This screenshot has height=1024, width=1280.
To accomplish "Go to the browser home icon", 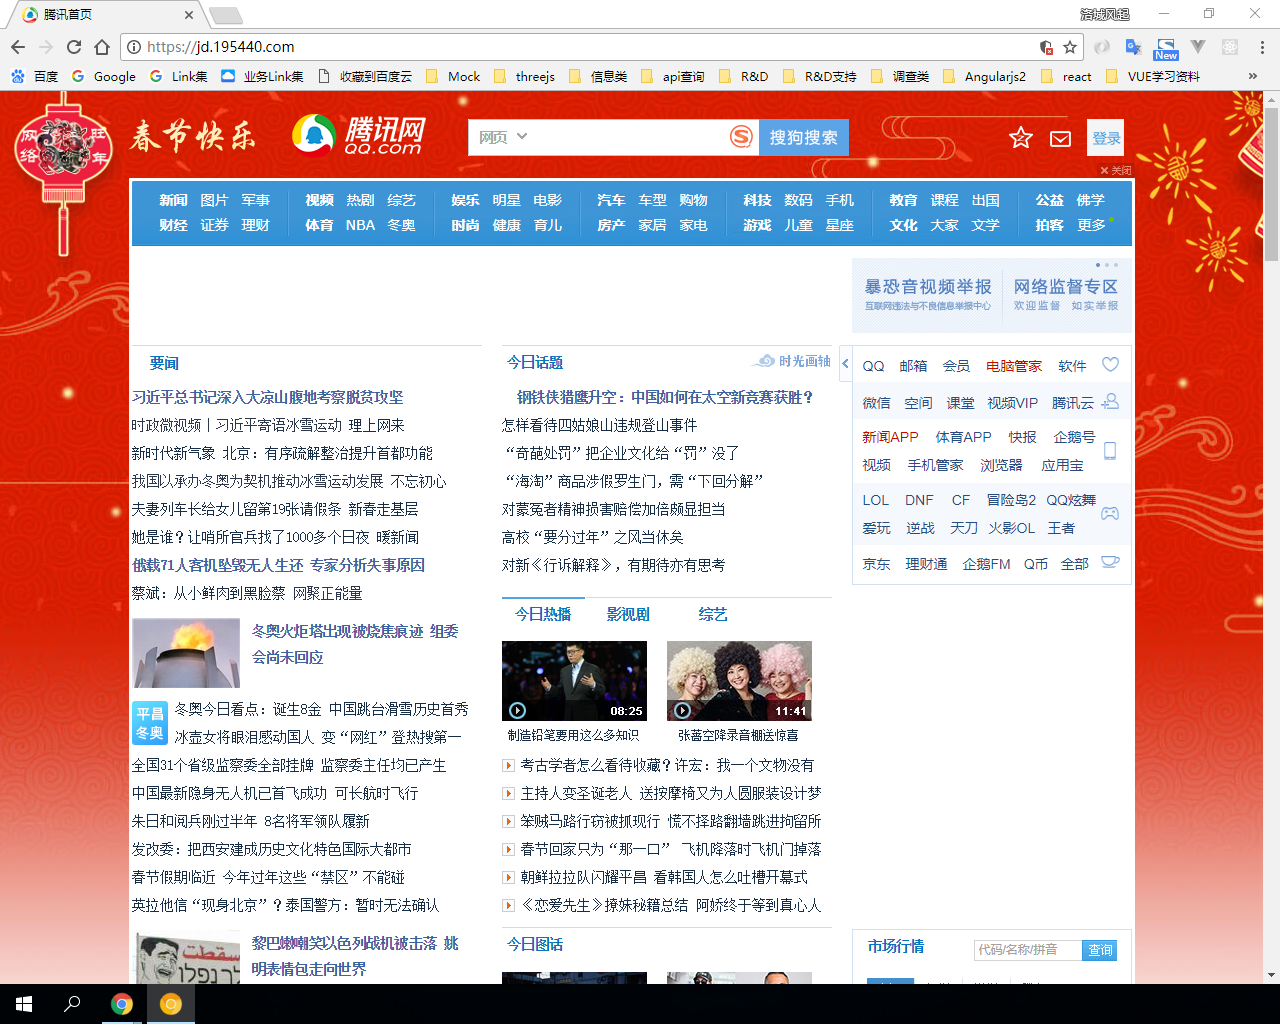I will pyautogui.click(x=102, y=47).
